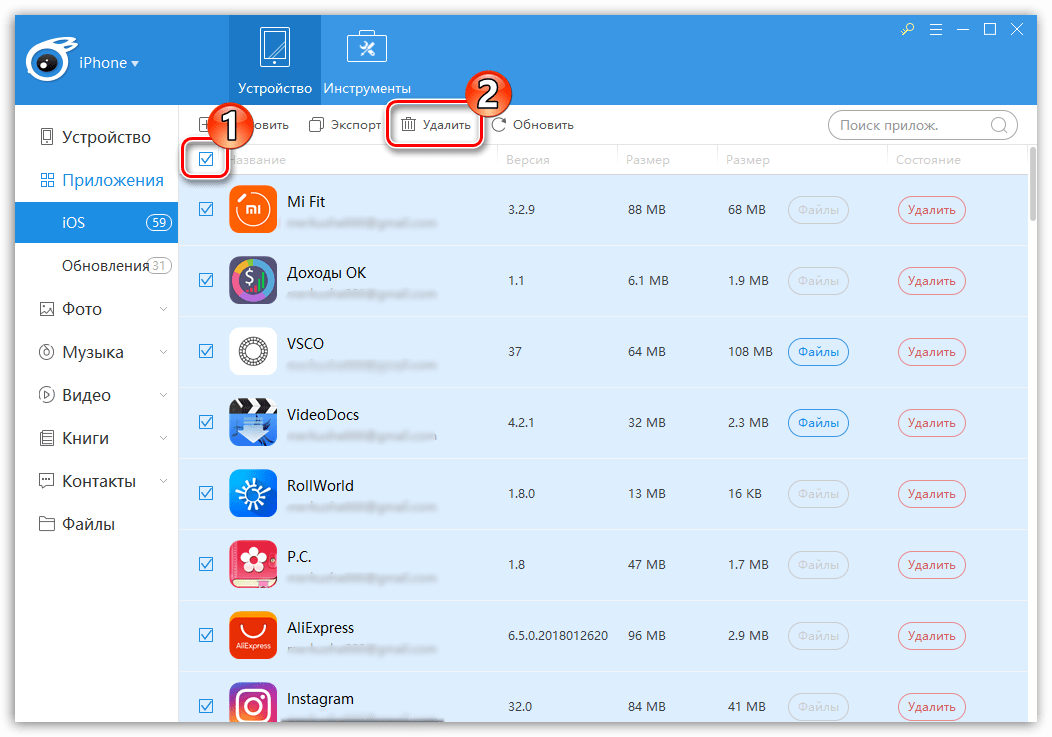Viewport: 1052px width, 737px height.
Task: Click Файлы button for VSCO
Action: pyautogui.click(x=818, y=352)
